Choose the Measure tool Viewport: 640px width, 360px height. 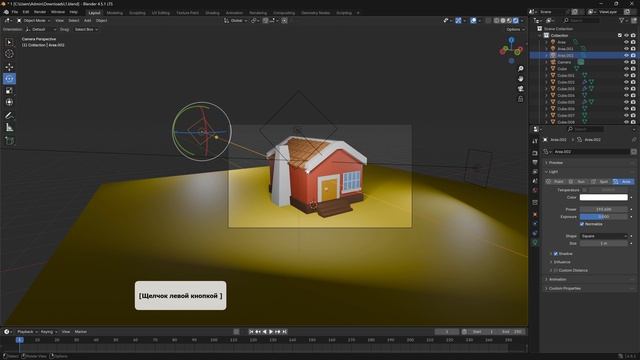[9, 128]
